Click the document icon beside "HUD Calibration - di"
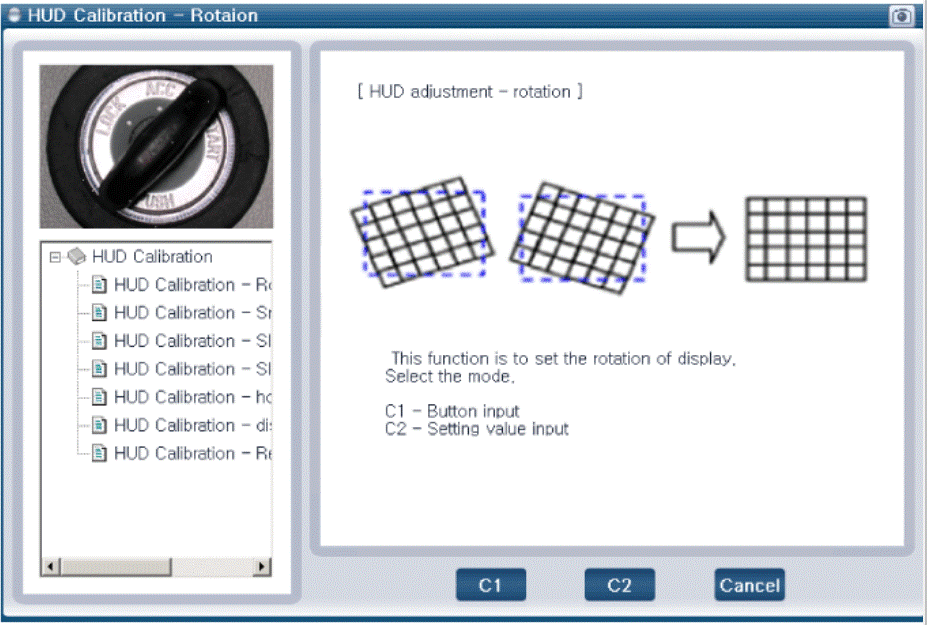 point(100,425)
